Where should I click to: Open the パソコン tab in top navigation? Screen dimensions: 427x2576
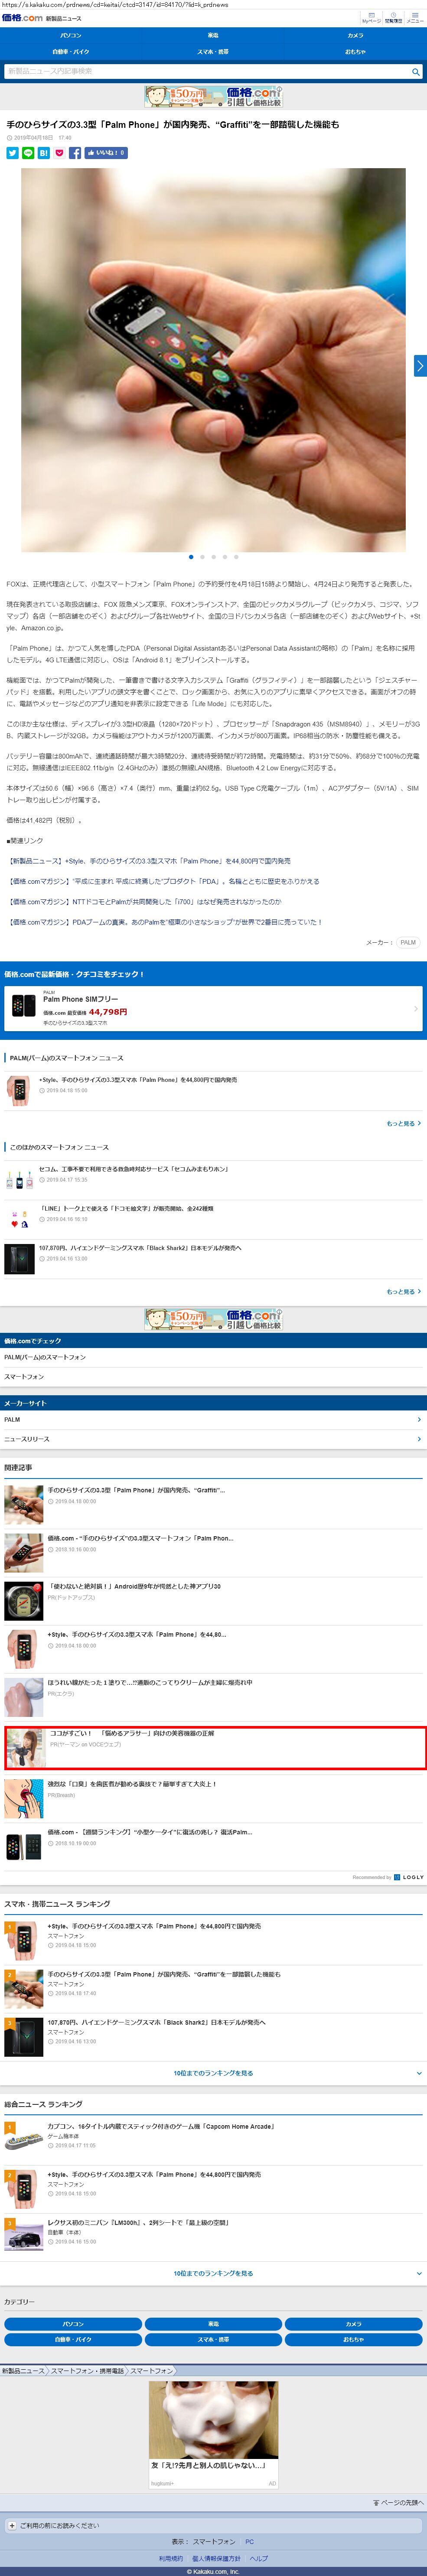pyautogui.click(x=71, y=35)
